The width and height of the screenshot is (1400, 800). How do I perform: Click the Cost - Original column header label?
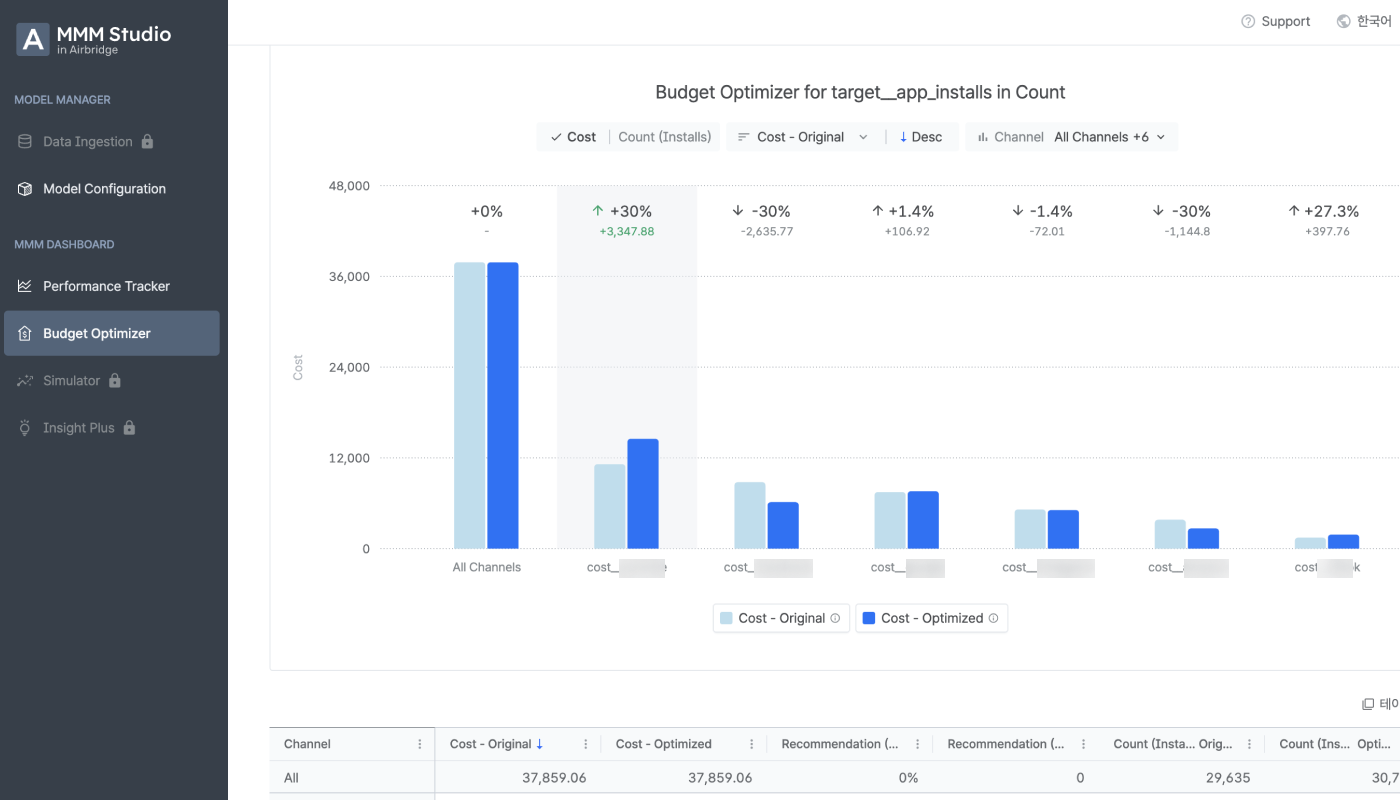[x=490, y=744]
